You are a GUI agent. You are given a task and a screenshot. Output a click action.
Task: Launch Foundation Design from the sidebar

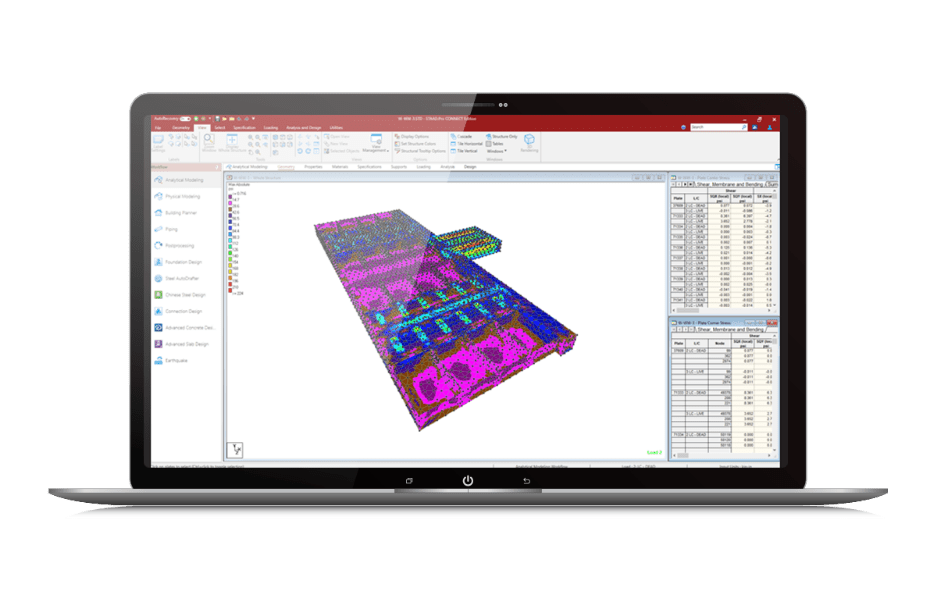pos(184,262)
